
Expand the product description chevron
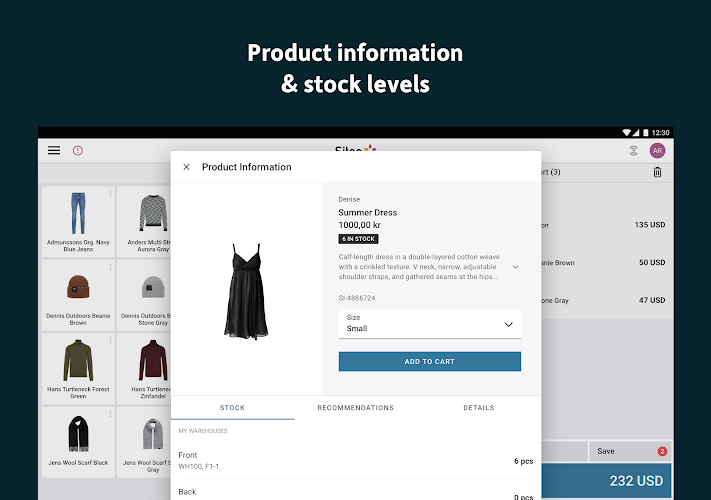[516, 267]
